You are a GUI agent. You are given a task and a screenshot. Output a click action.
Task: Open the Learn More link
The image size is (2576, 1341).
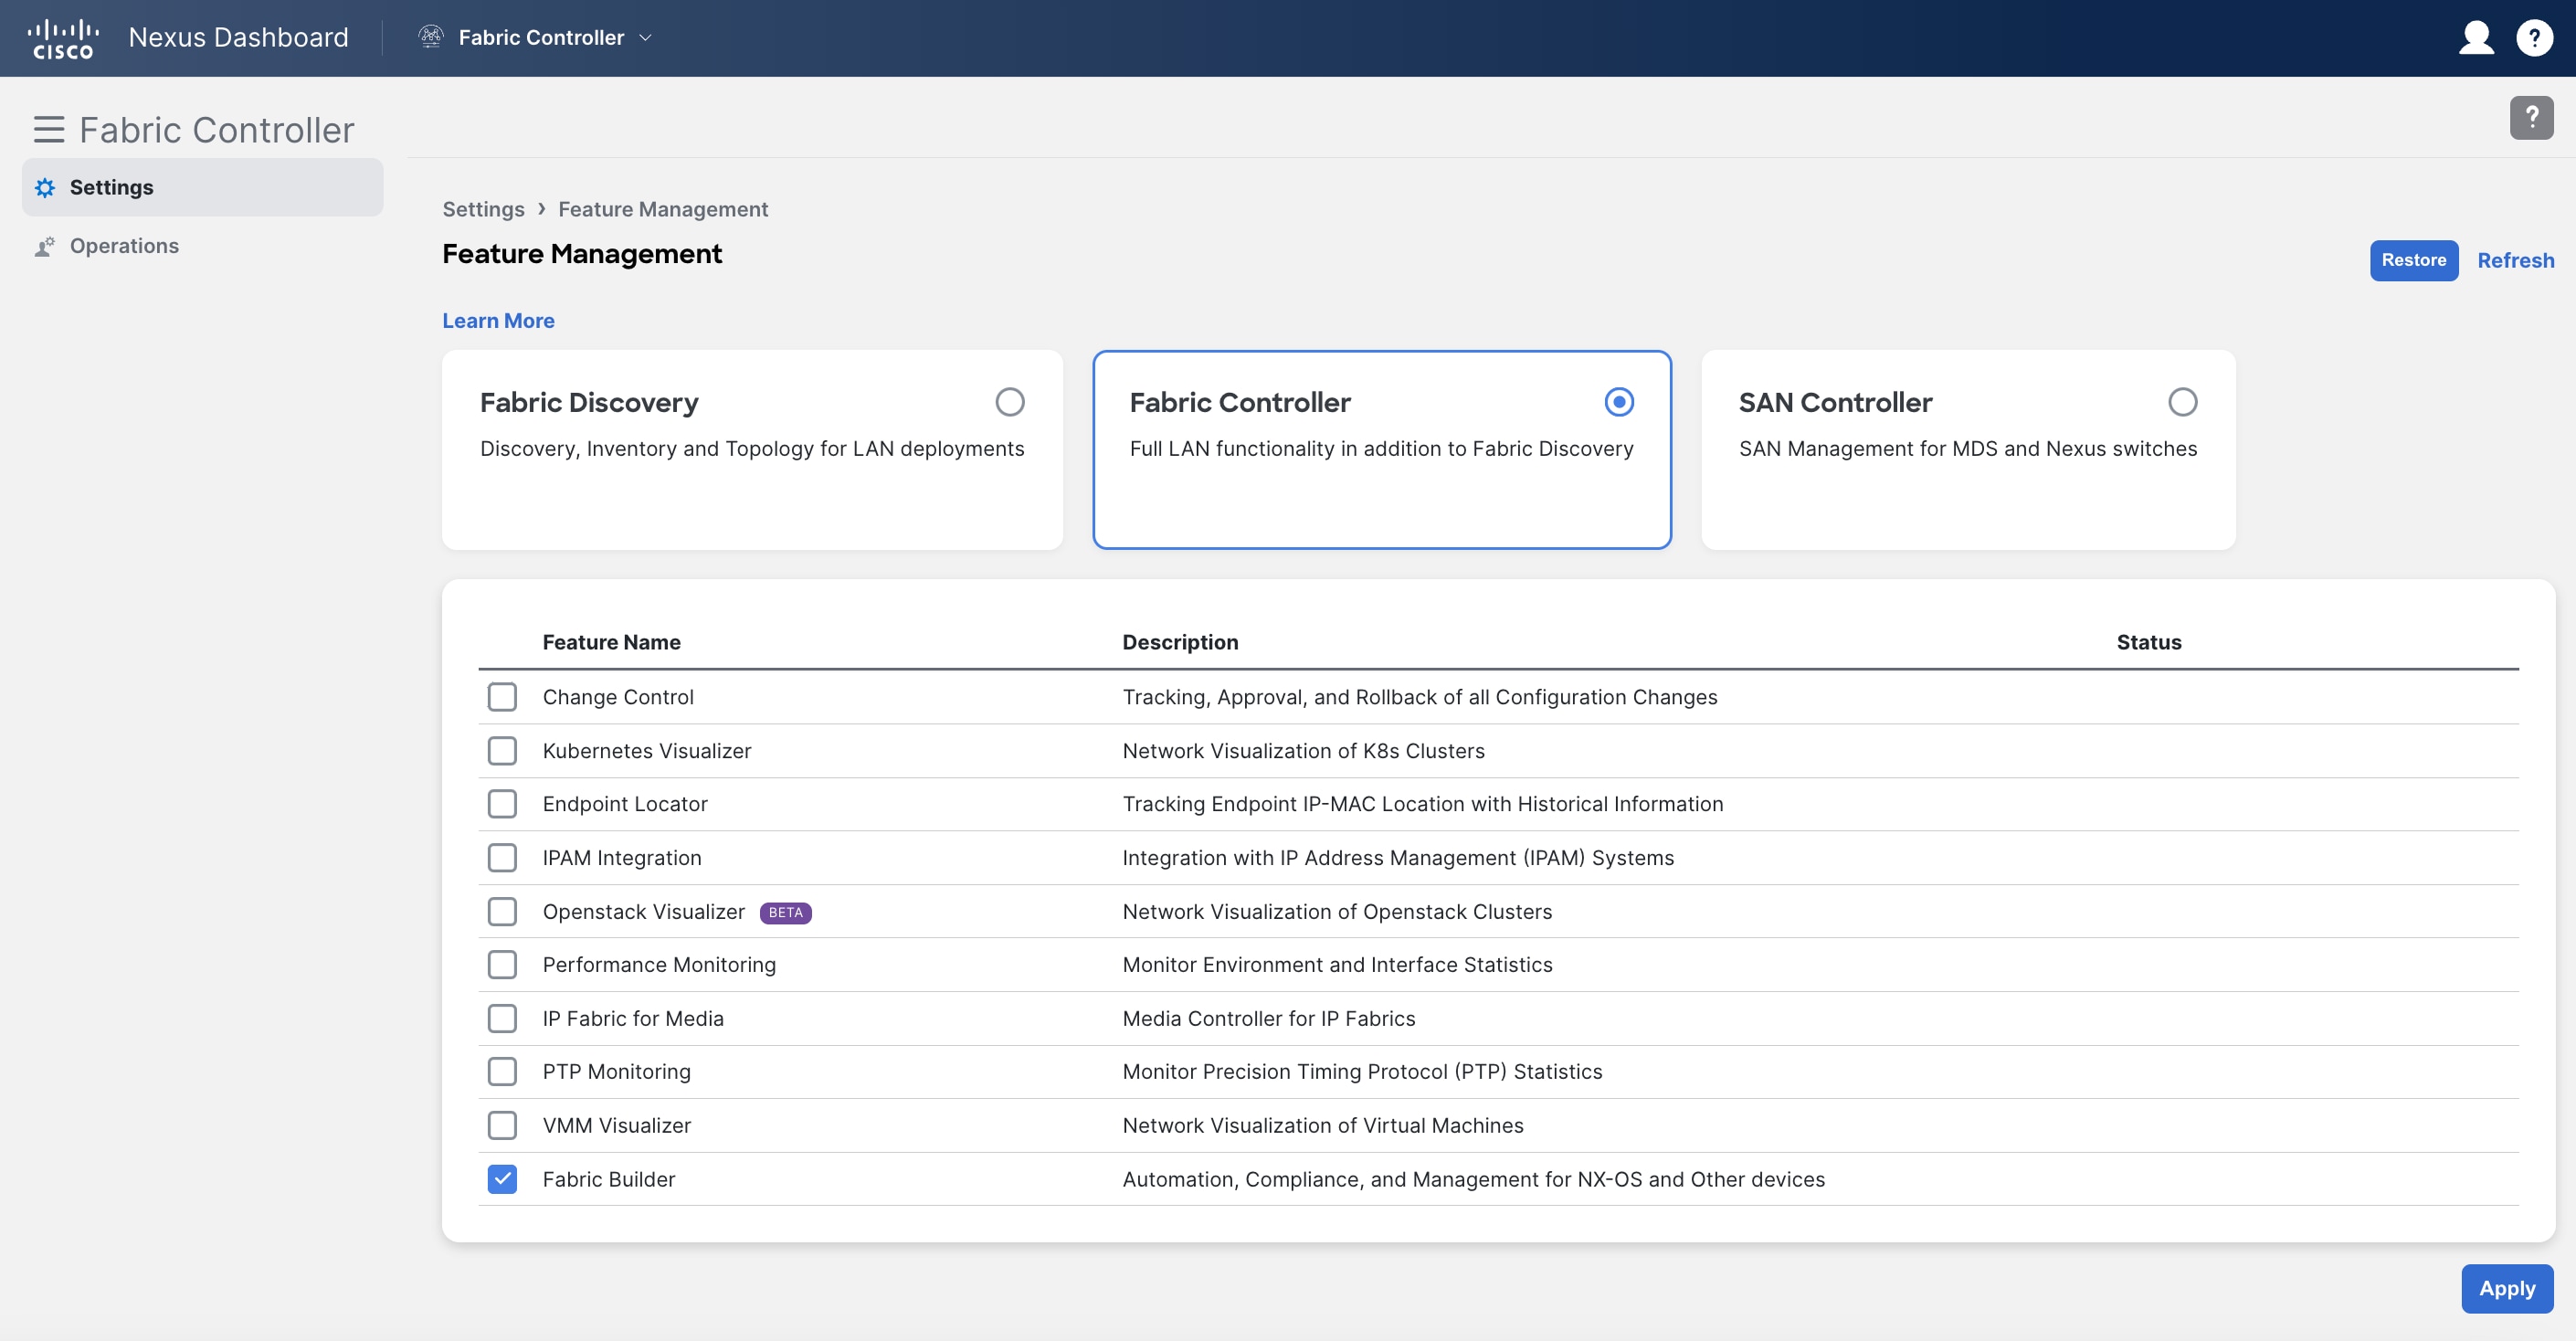[498, 321]
